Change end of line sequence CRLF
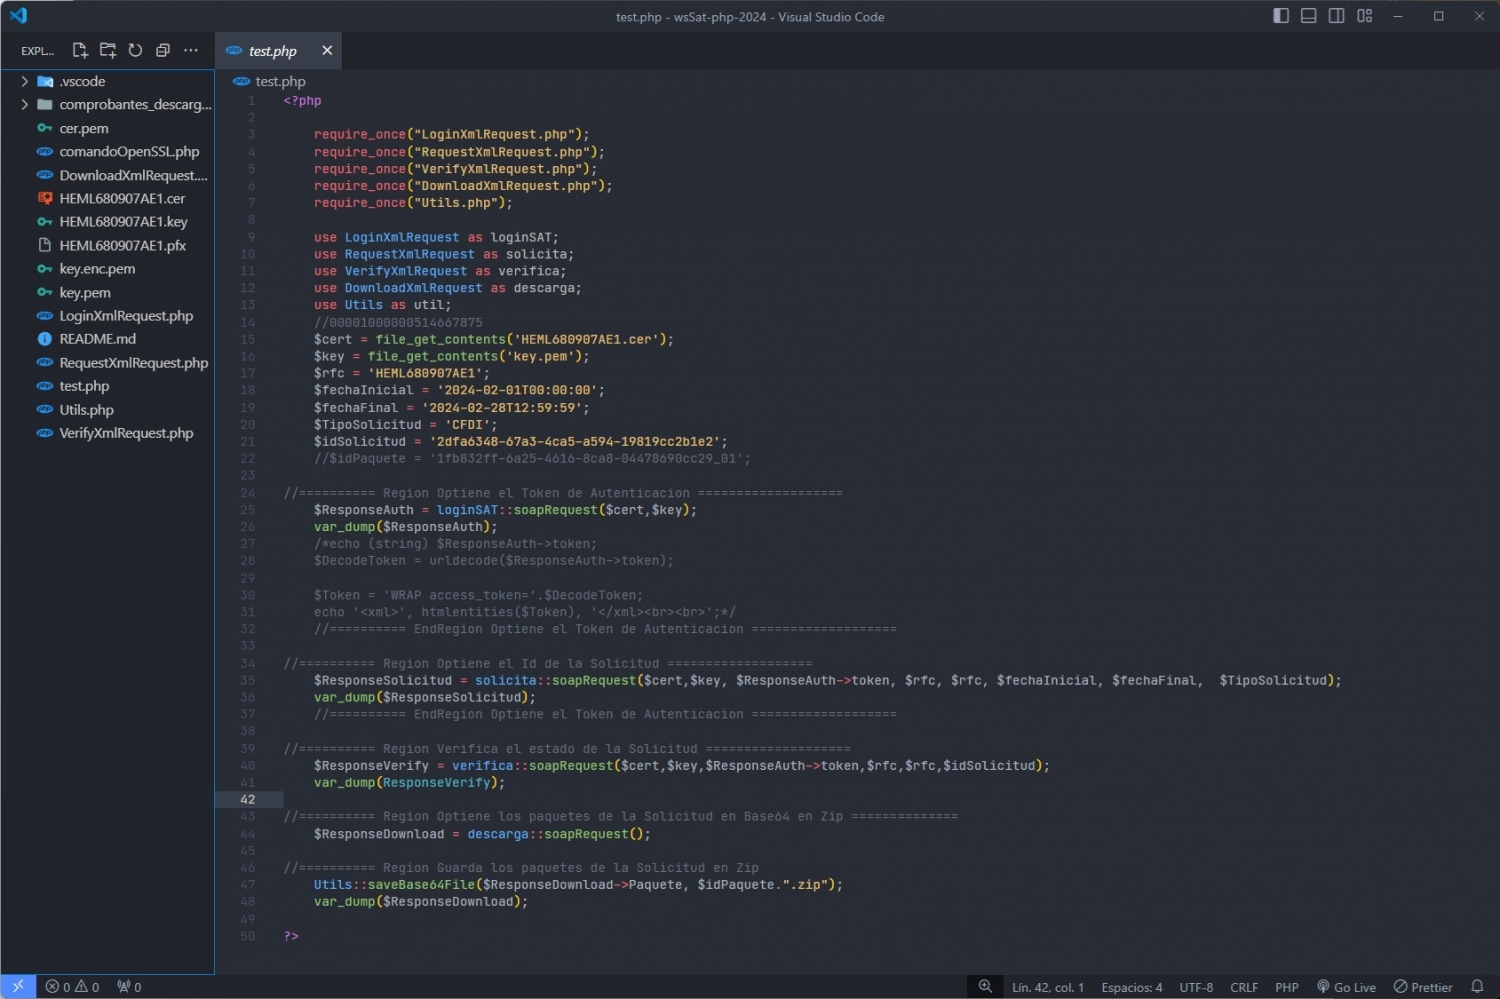This screenshot has width=1500, height=999. click(x=1244, y=987)
